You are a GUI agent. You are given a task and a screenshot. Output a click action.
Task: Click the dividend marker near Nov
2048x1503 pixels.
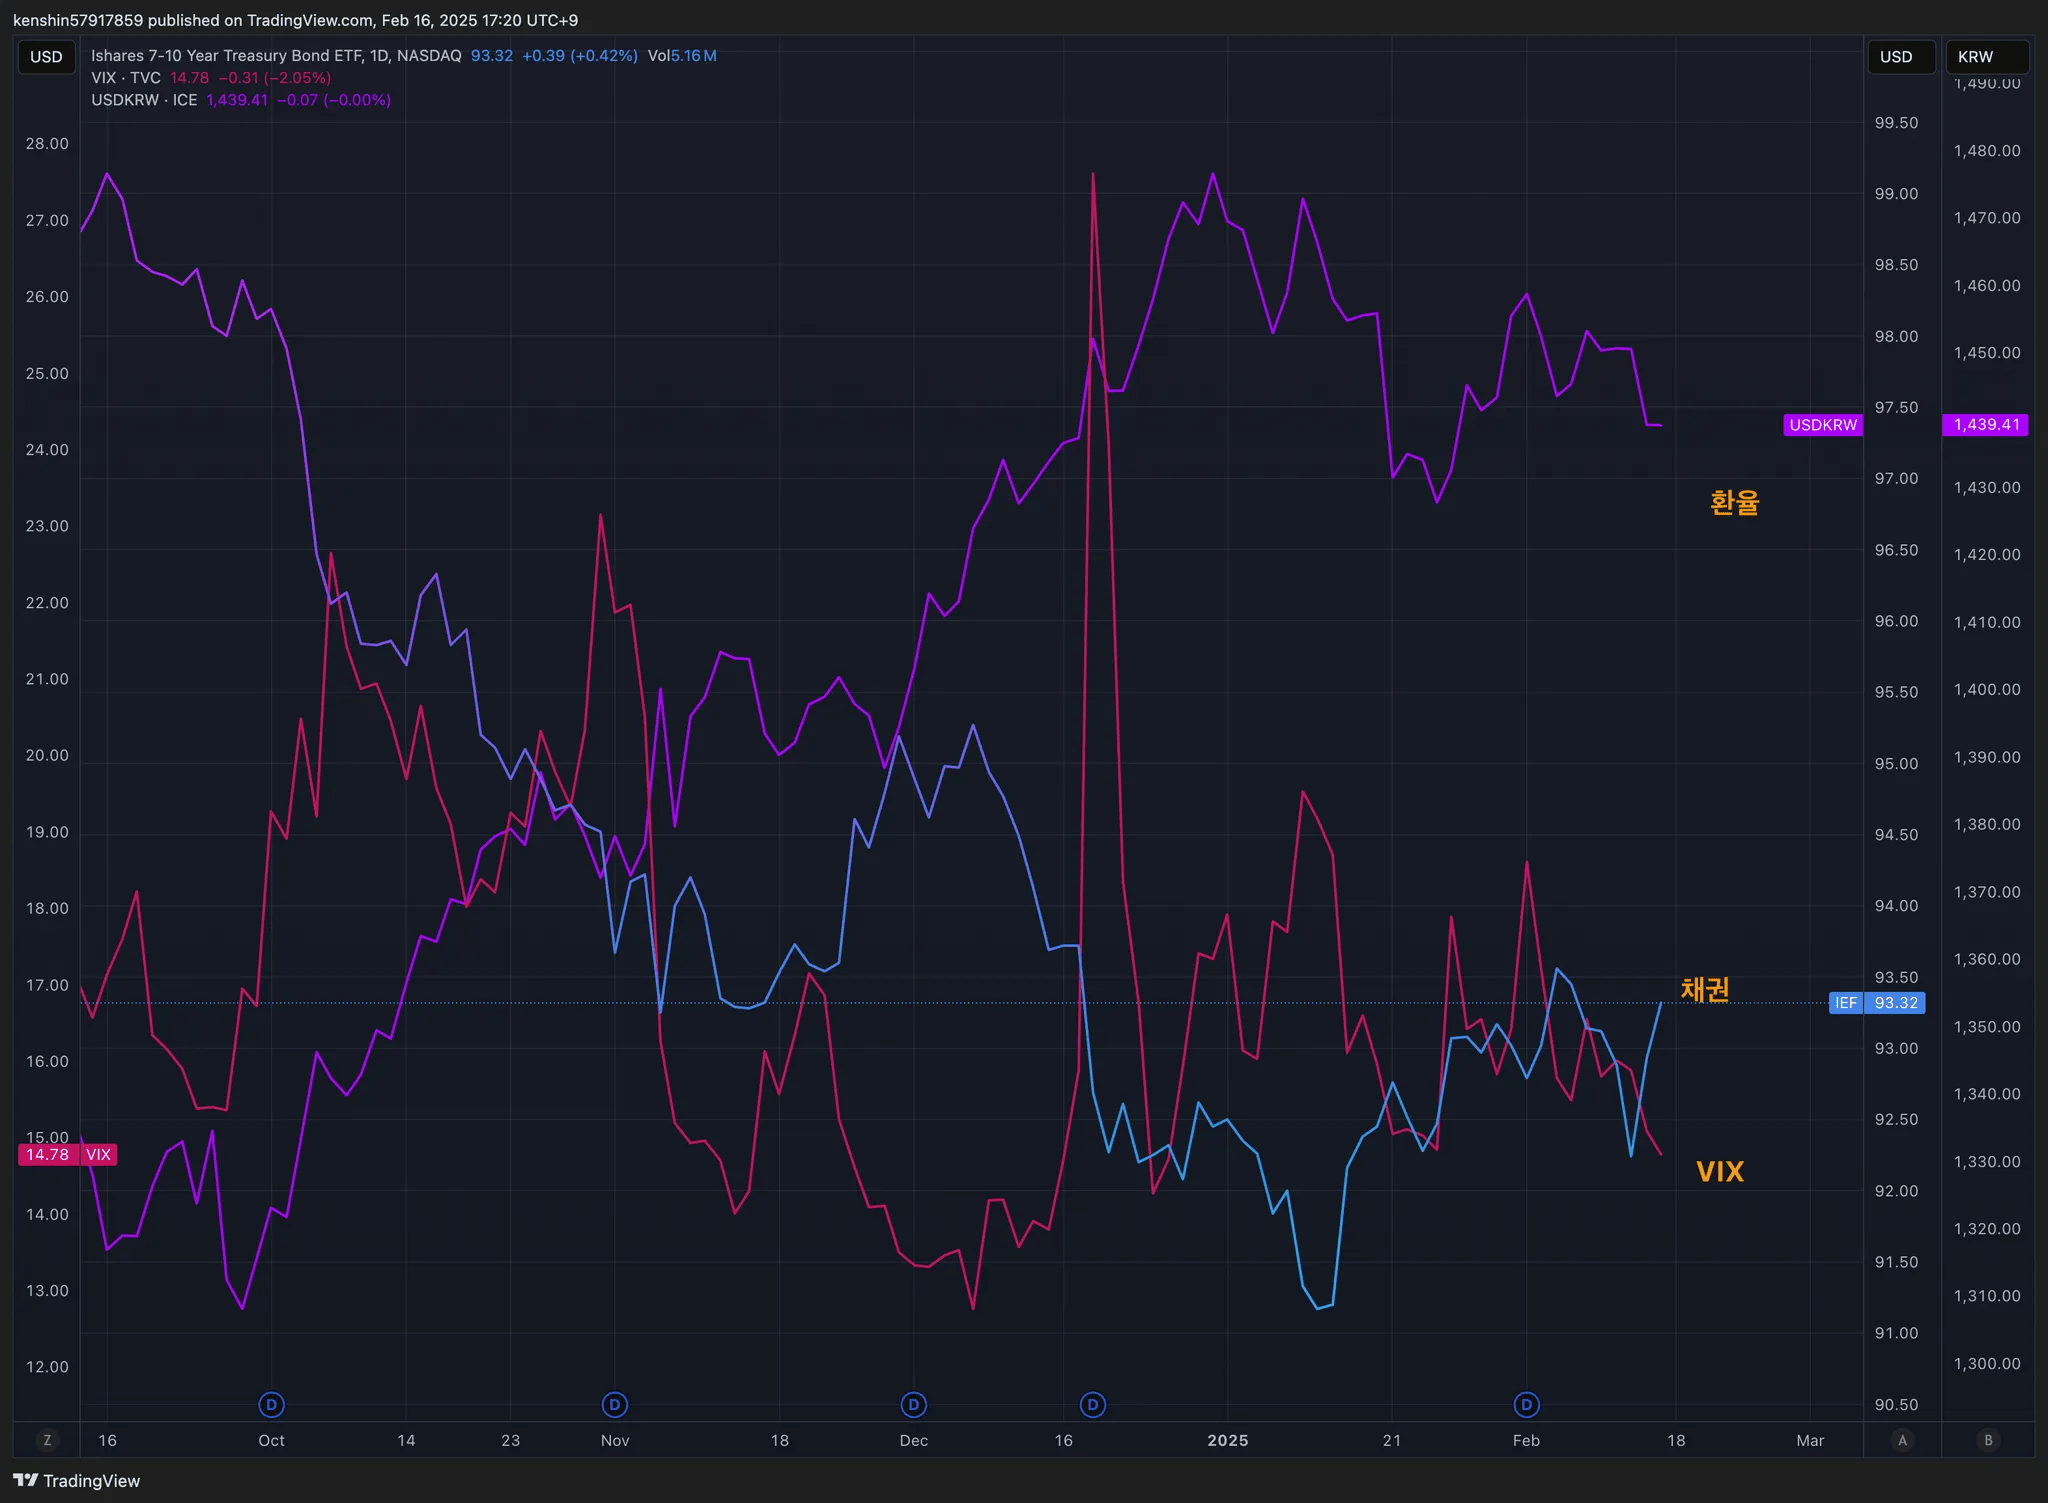[x=615, y=1404]
